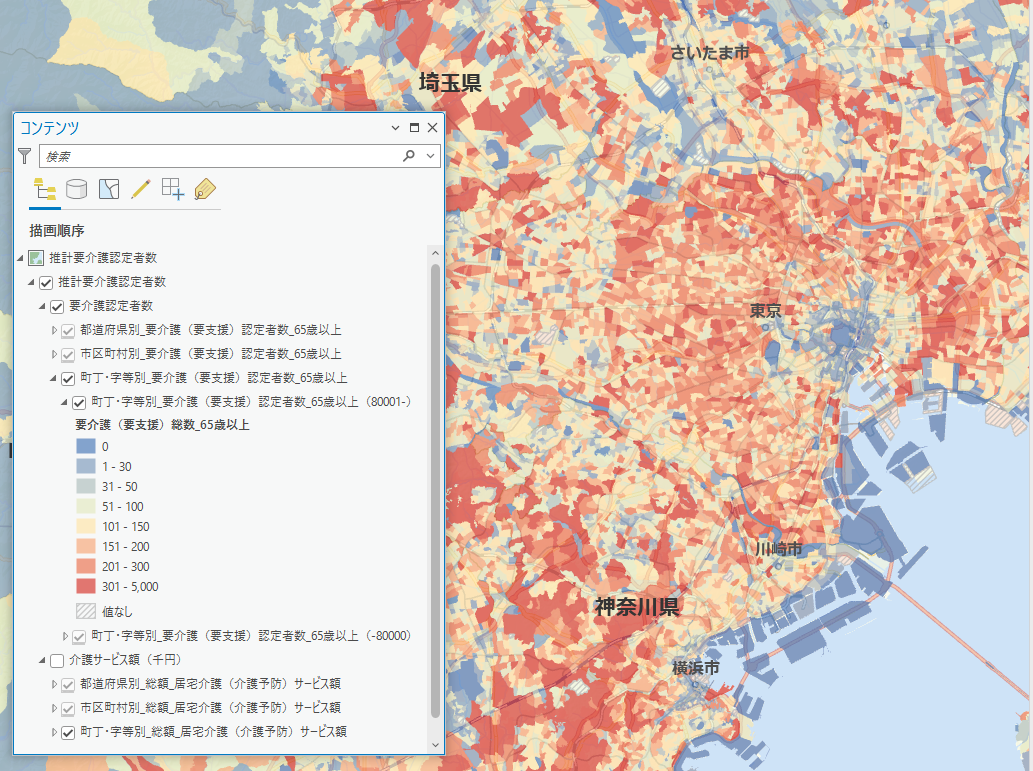Image resolution: width=1033 pixels, height=771 pixels.
Task: Select List By Selection icon
Action: [109, 190]
